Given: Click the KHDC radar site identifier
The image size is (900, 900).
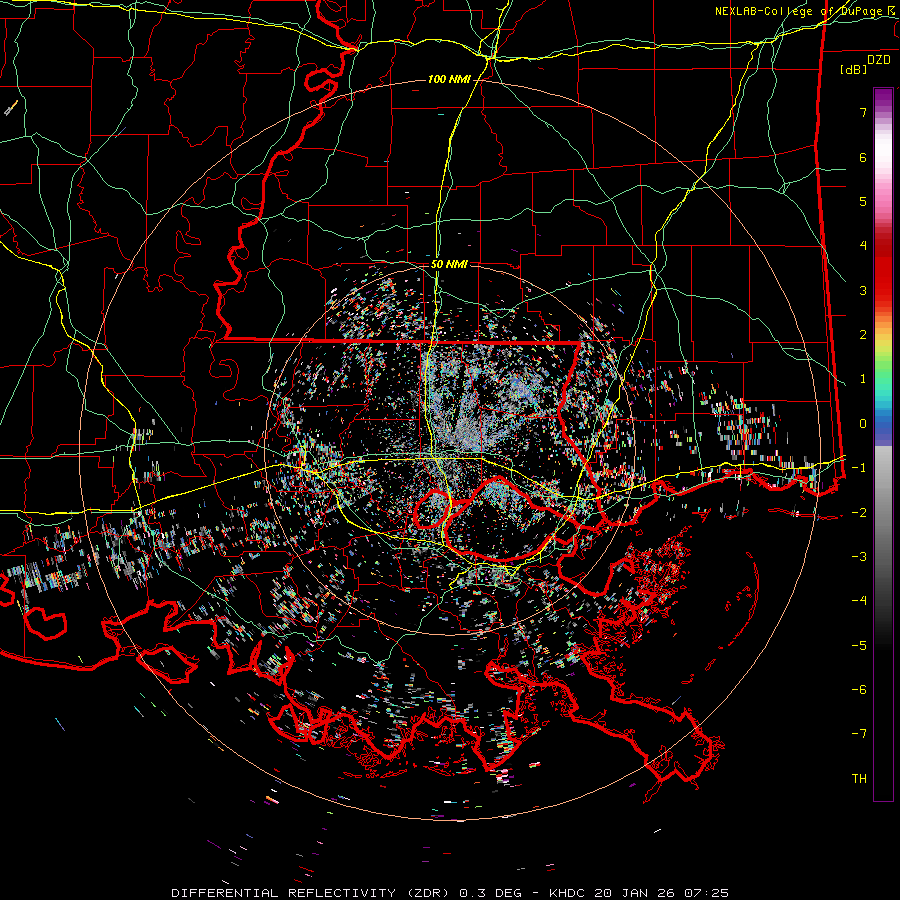Looking at the screenshot, I should [x=567, y=893].
